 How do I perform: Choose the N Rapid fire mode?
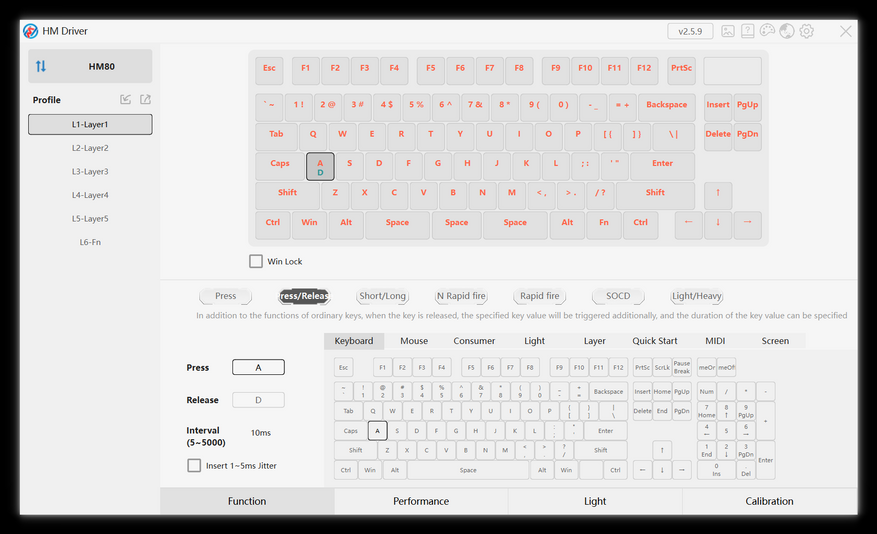461,296
